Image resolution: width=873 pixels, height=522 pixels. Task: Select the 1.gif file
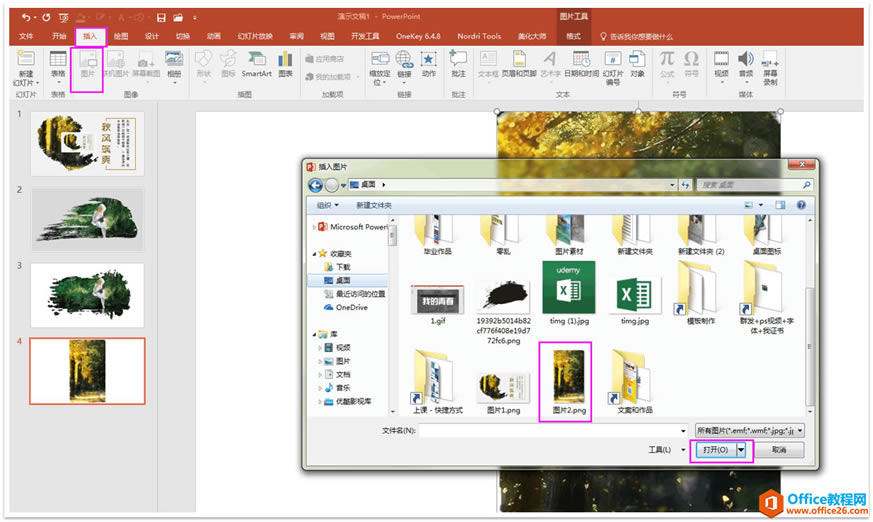(x=438, y=305)
